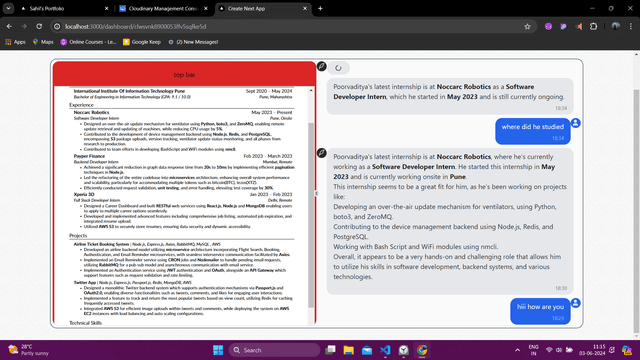Open the purple extension icon in toolbar
The image size is (640, 360).
[548, 27]
